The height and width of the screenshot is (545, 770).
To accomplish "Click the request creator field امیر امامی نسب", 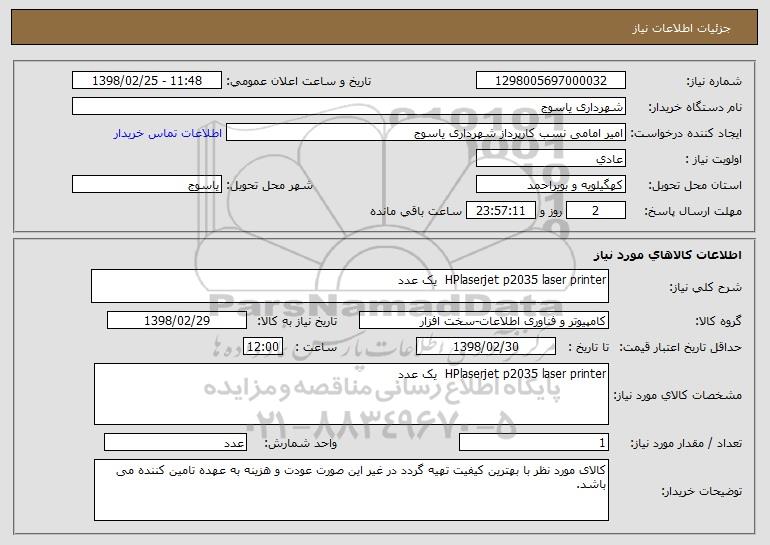I will click(x=426, y=133).
